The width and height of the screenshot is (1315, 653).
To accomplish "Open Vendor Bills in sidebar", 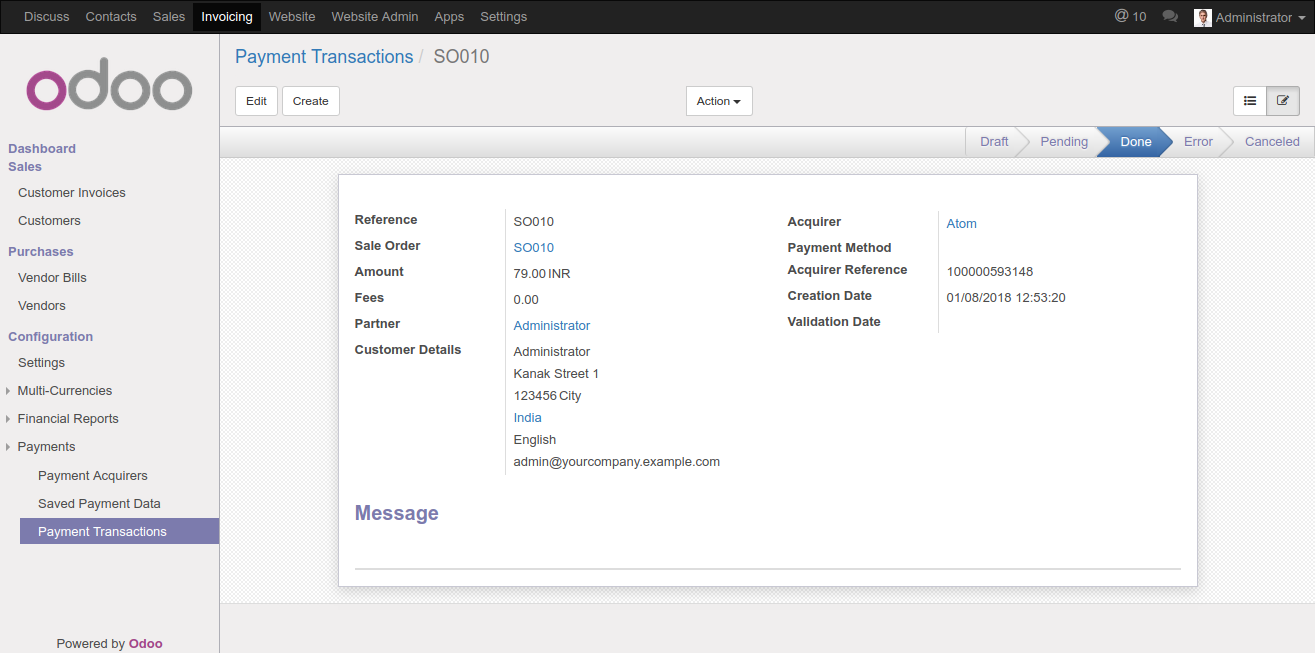I will [x=52, y=278].
